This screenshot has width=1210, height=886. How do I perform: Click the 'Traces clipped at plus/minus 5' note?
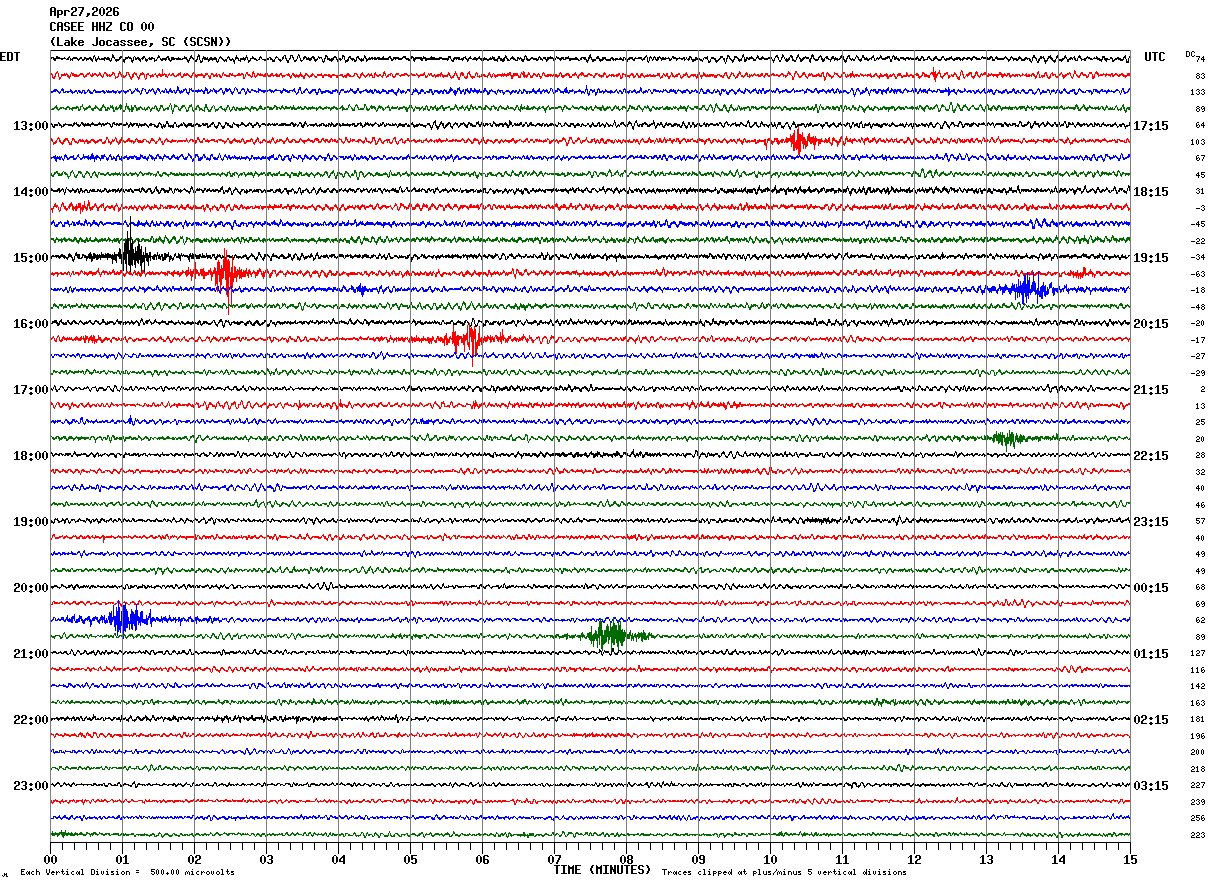click(x=784, y=873)
